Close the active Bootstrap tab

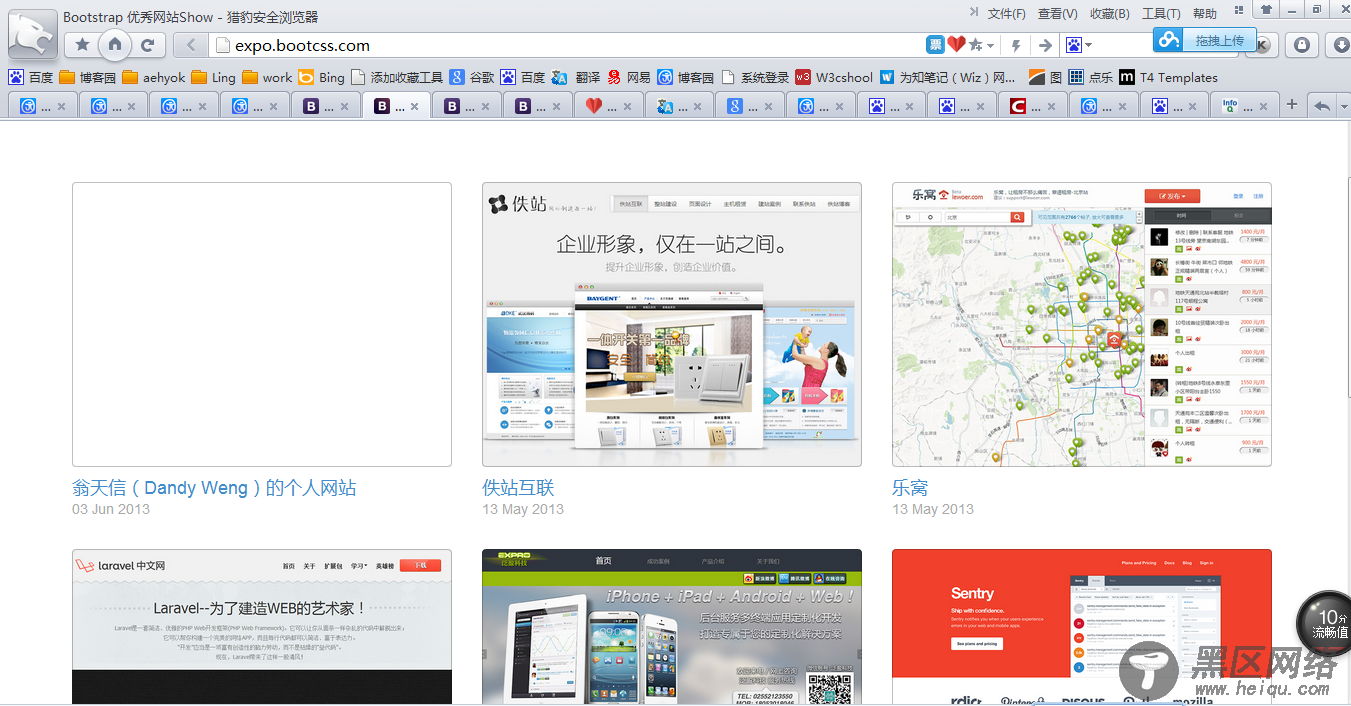(414, 106)
